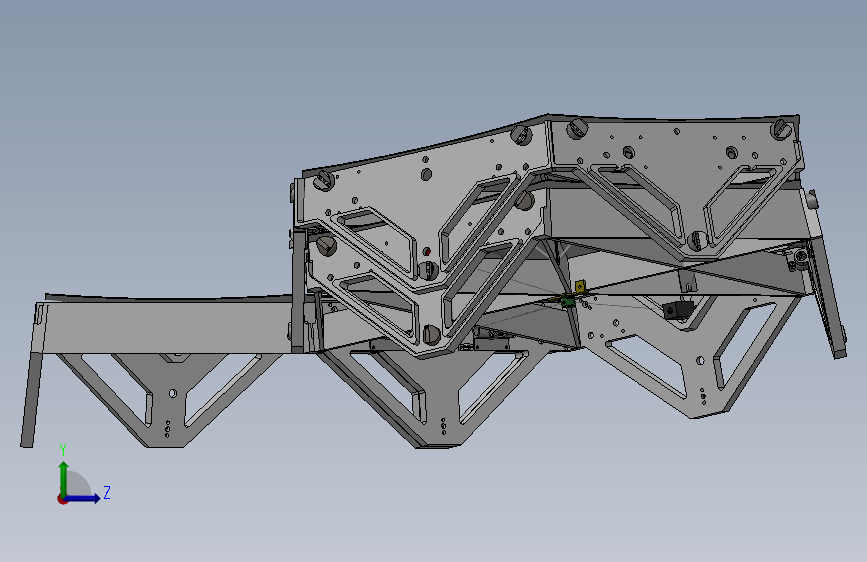Click the red X axis origin of the triad
The image size is (867, 562).
pyautogui.click(x=62, y=499)
